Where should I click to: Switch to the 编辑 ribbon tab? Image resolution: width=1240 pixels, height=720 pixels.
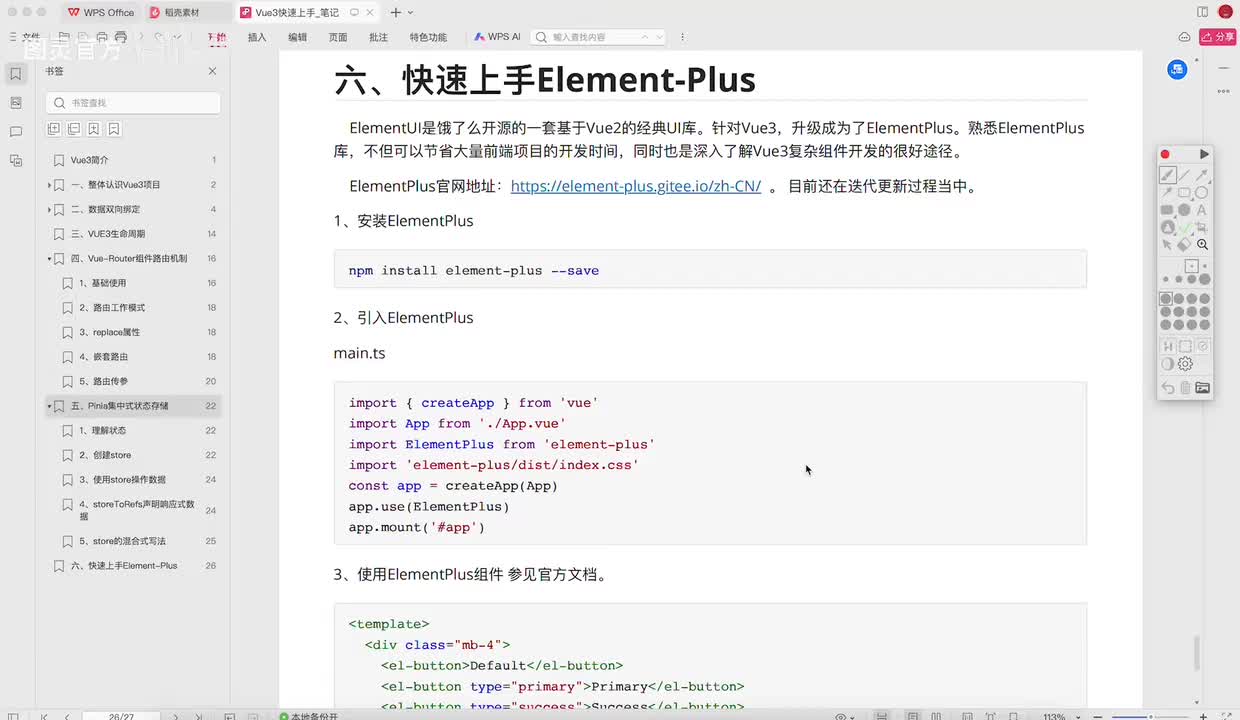(x=298, y=37)
